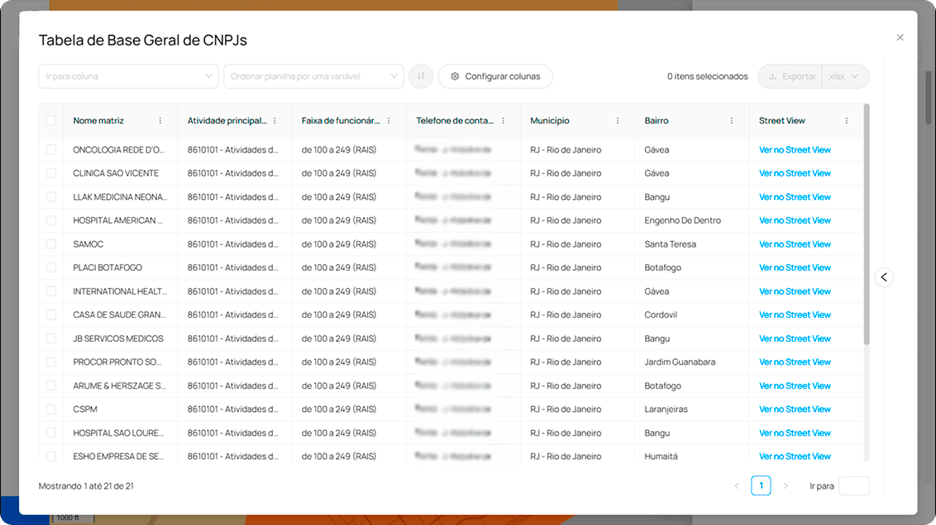Open Atividade principal column options menu
The width and height of the screenshot is (936, 525).
pyautogui.click(x=274, y=121)
